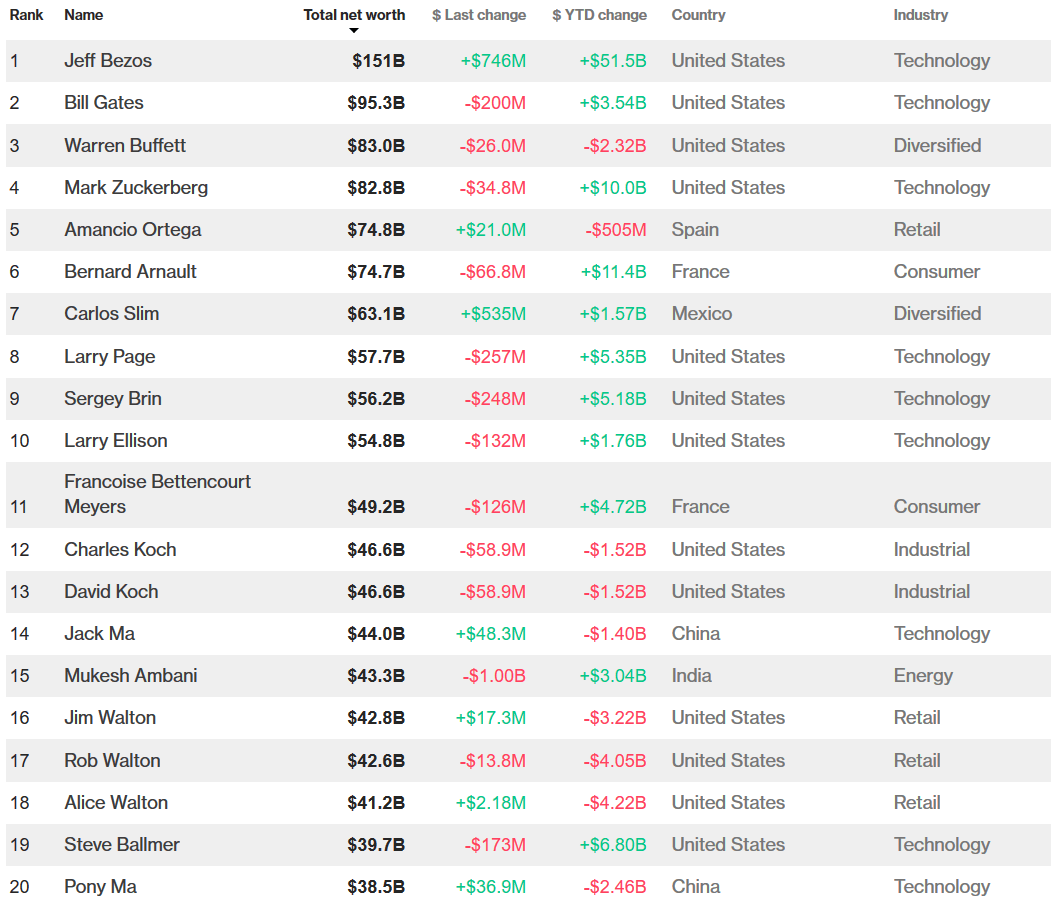The height and width of the screenshot is (901, 1051).
Task: Open Larry Page name entry
Action: pyautogui.click(x=109, y=357)
